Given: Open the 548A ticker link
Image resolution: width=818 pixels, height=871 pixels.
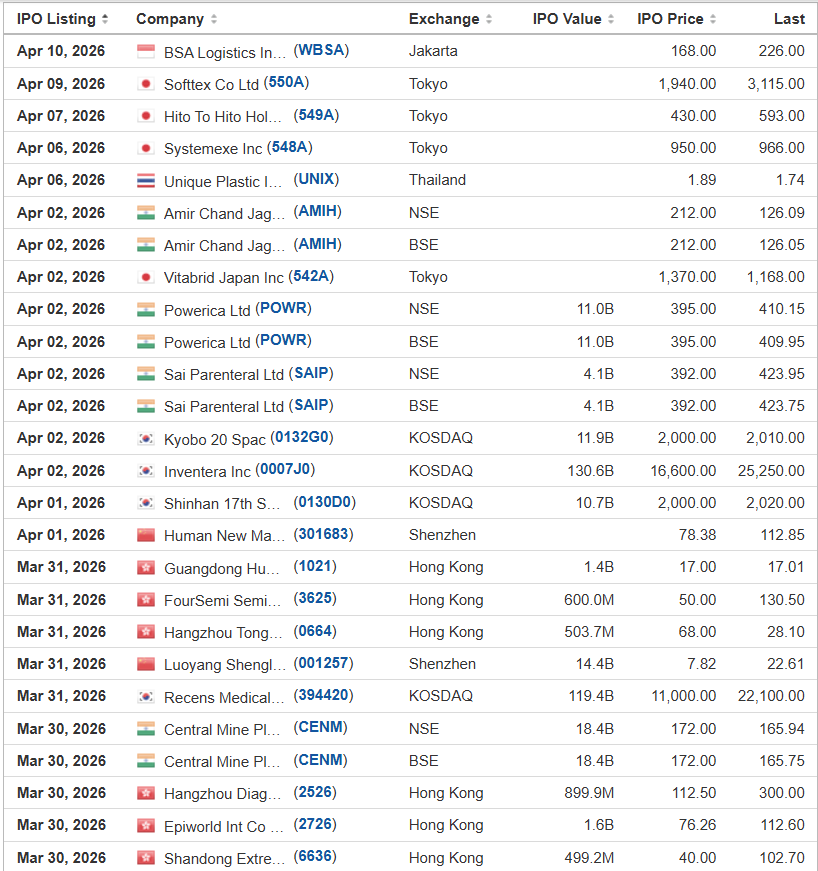Looking at the screenshot, I should click(x=289, y=147).
